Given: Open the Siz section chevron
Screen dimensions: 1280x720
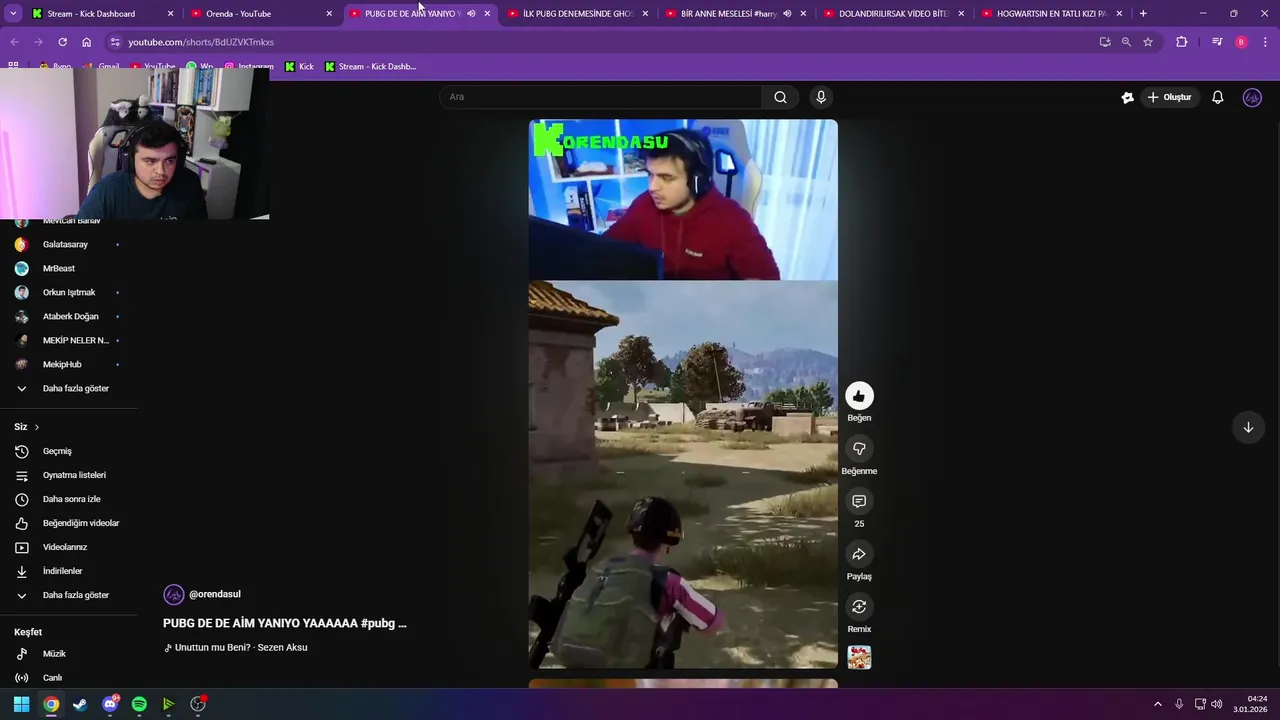Looking at the screenshot, I should [37, 427].
